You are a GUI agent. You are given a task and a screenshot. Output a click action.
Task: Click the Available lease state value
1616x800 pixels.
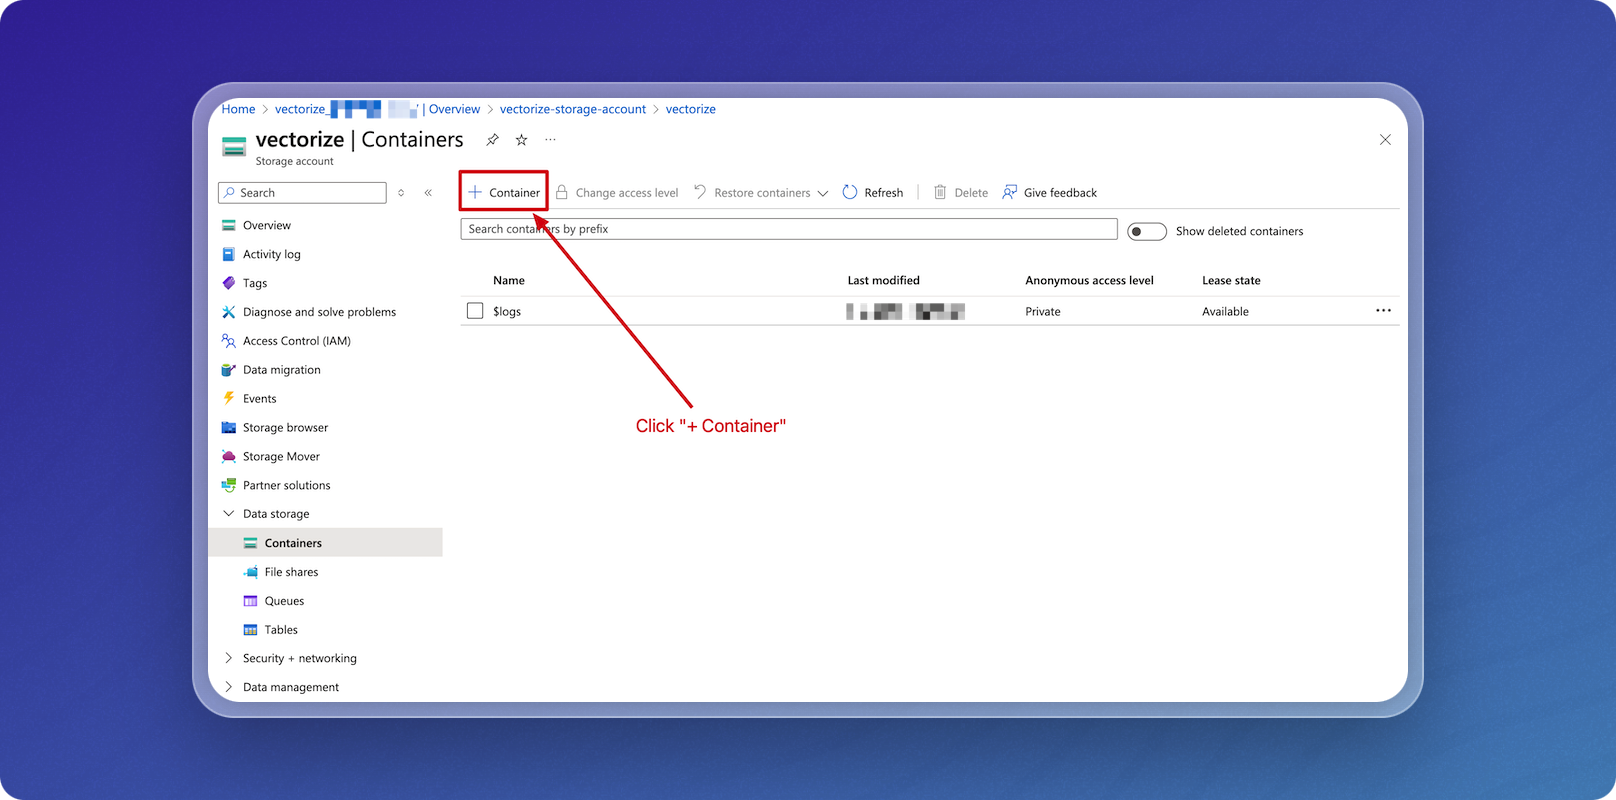click(1225, 312)
